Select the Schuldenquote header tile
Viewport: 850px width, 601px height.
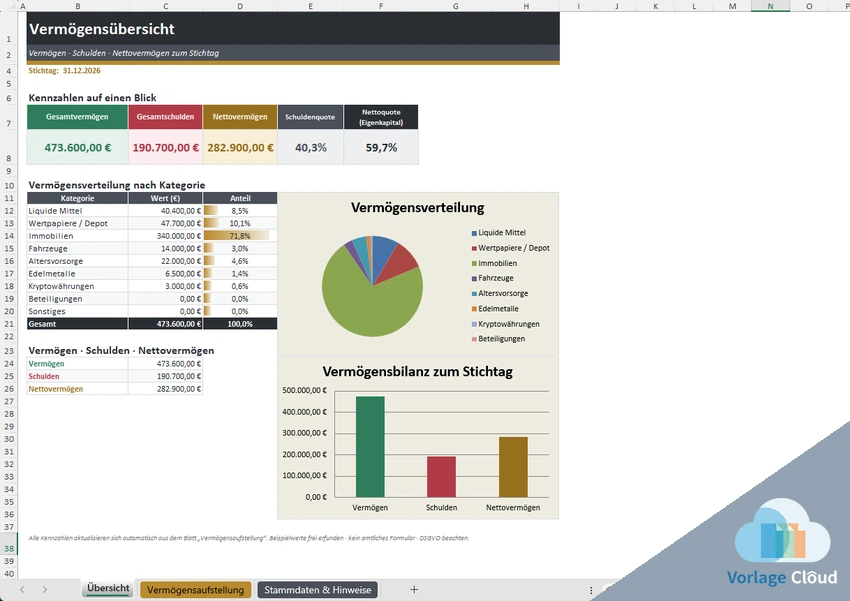point(310,117)
